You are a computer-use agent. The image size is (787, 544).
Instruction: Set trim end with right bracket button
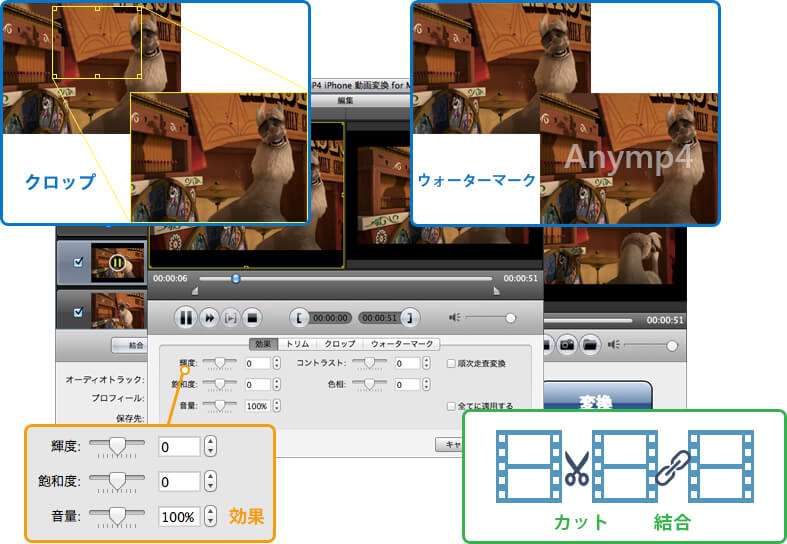410,318
